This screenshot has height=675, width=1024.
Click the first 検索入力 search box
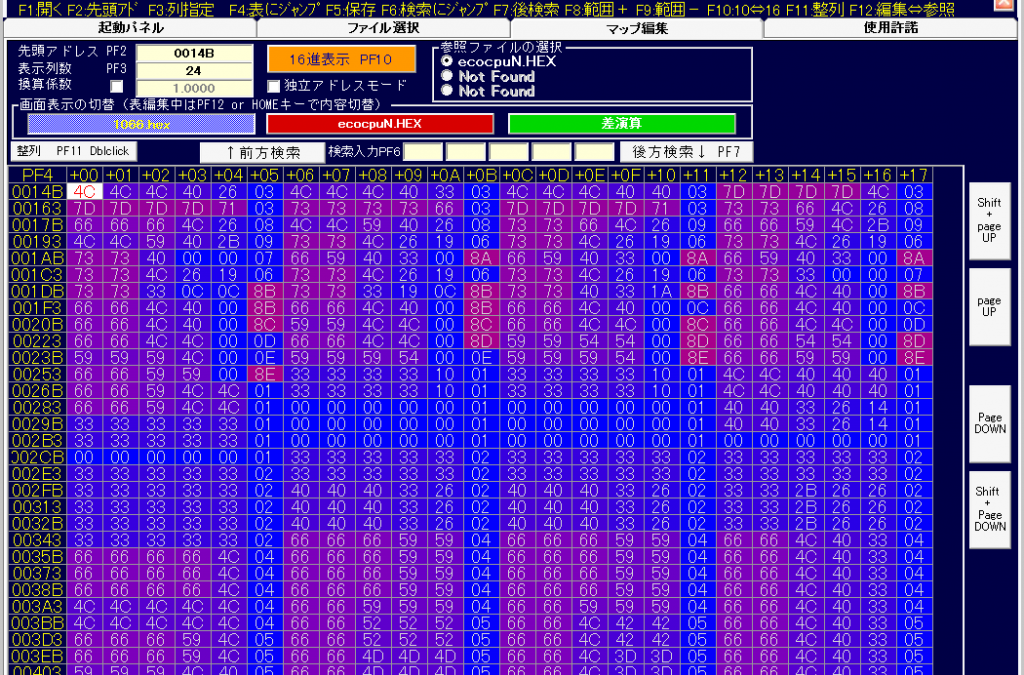[422, 152]
